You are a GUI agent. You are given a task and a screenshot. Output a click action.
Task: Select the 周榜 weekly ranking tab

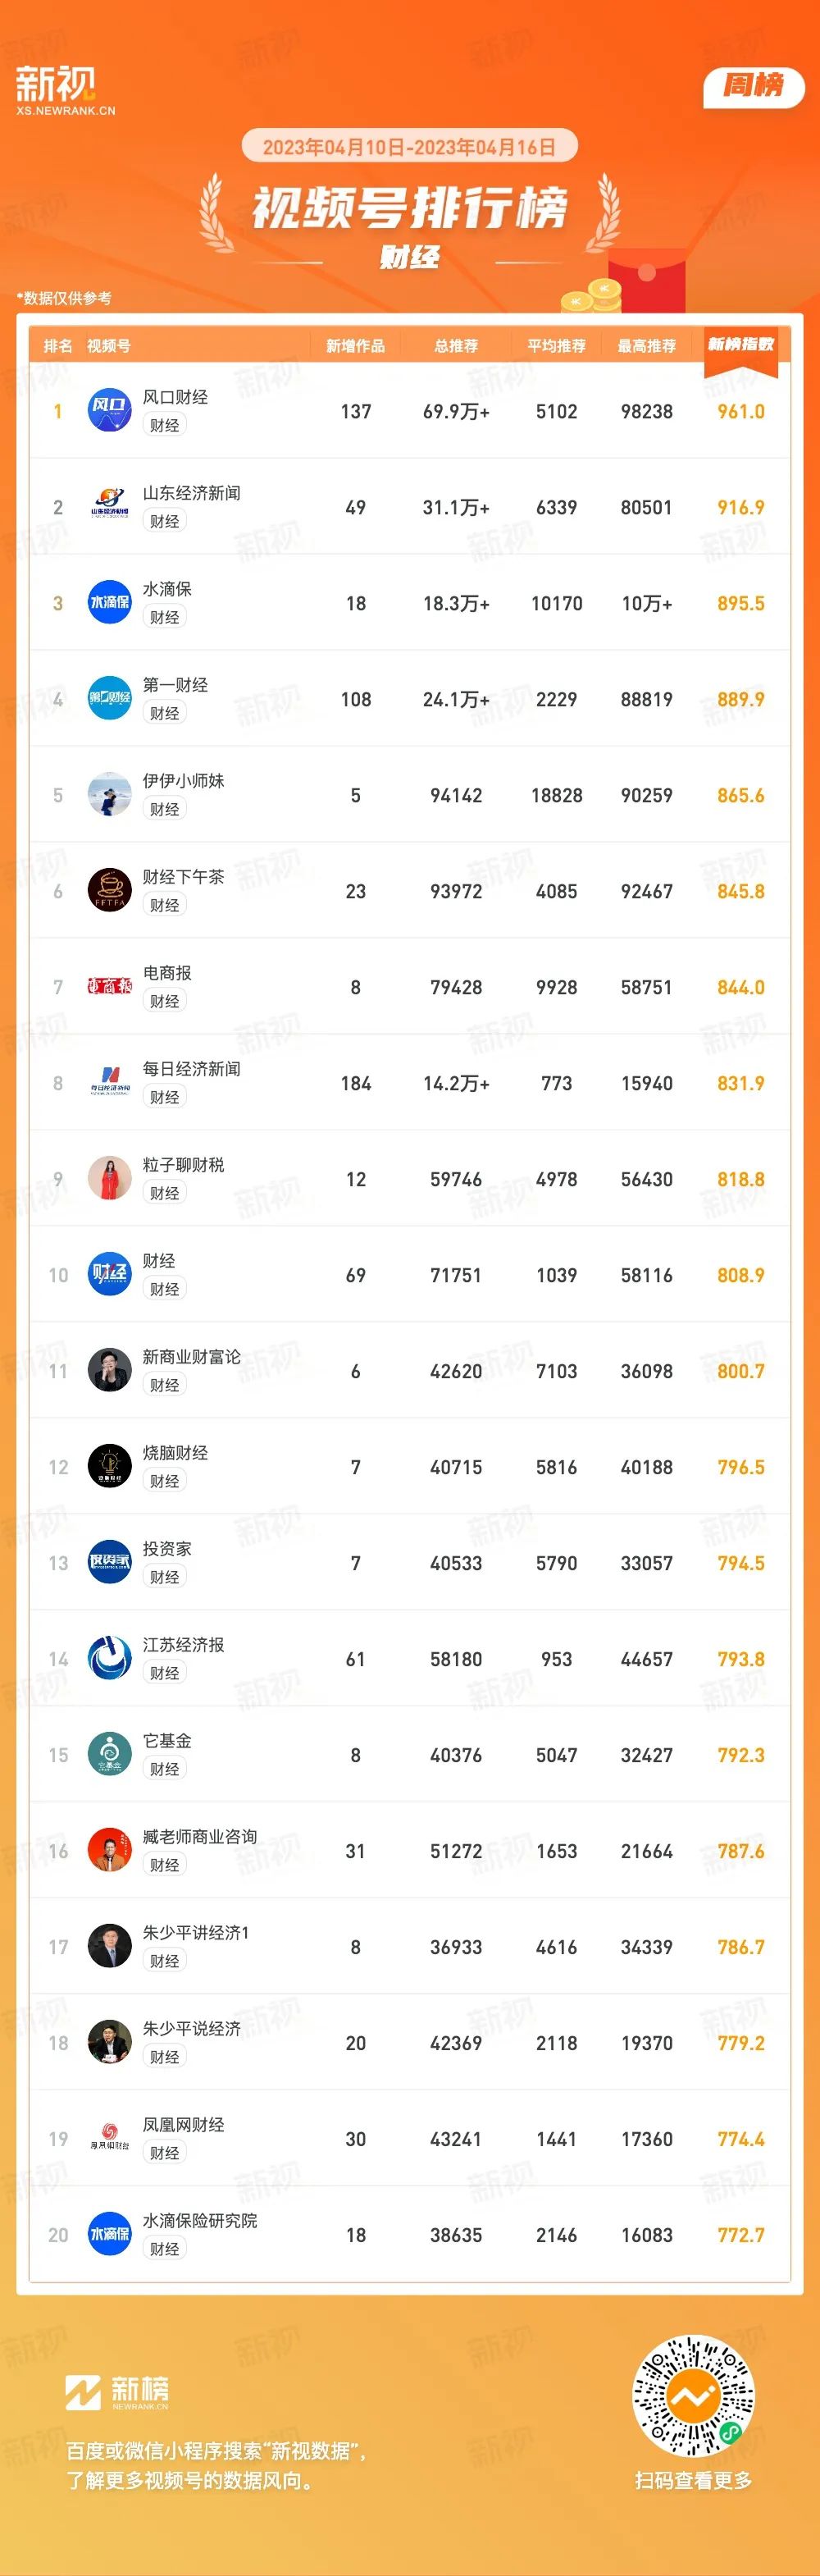pos(754,86)
